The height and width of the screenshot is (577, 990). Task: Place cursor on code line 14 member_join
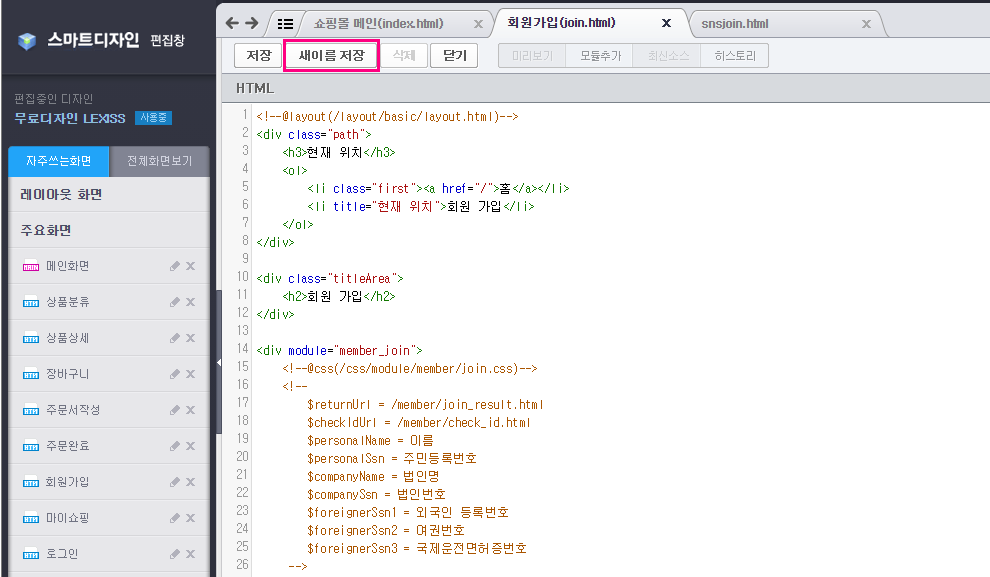tap(340, 350)
